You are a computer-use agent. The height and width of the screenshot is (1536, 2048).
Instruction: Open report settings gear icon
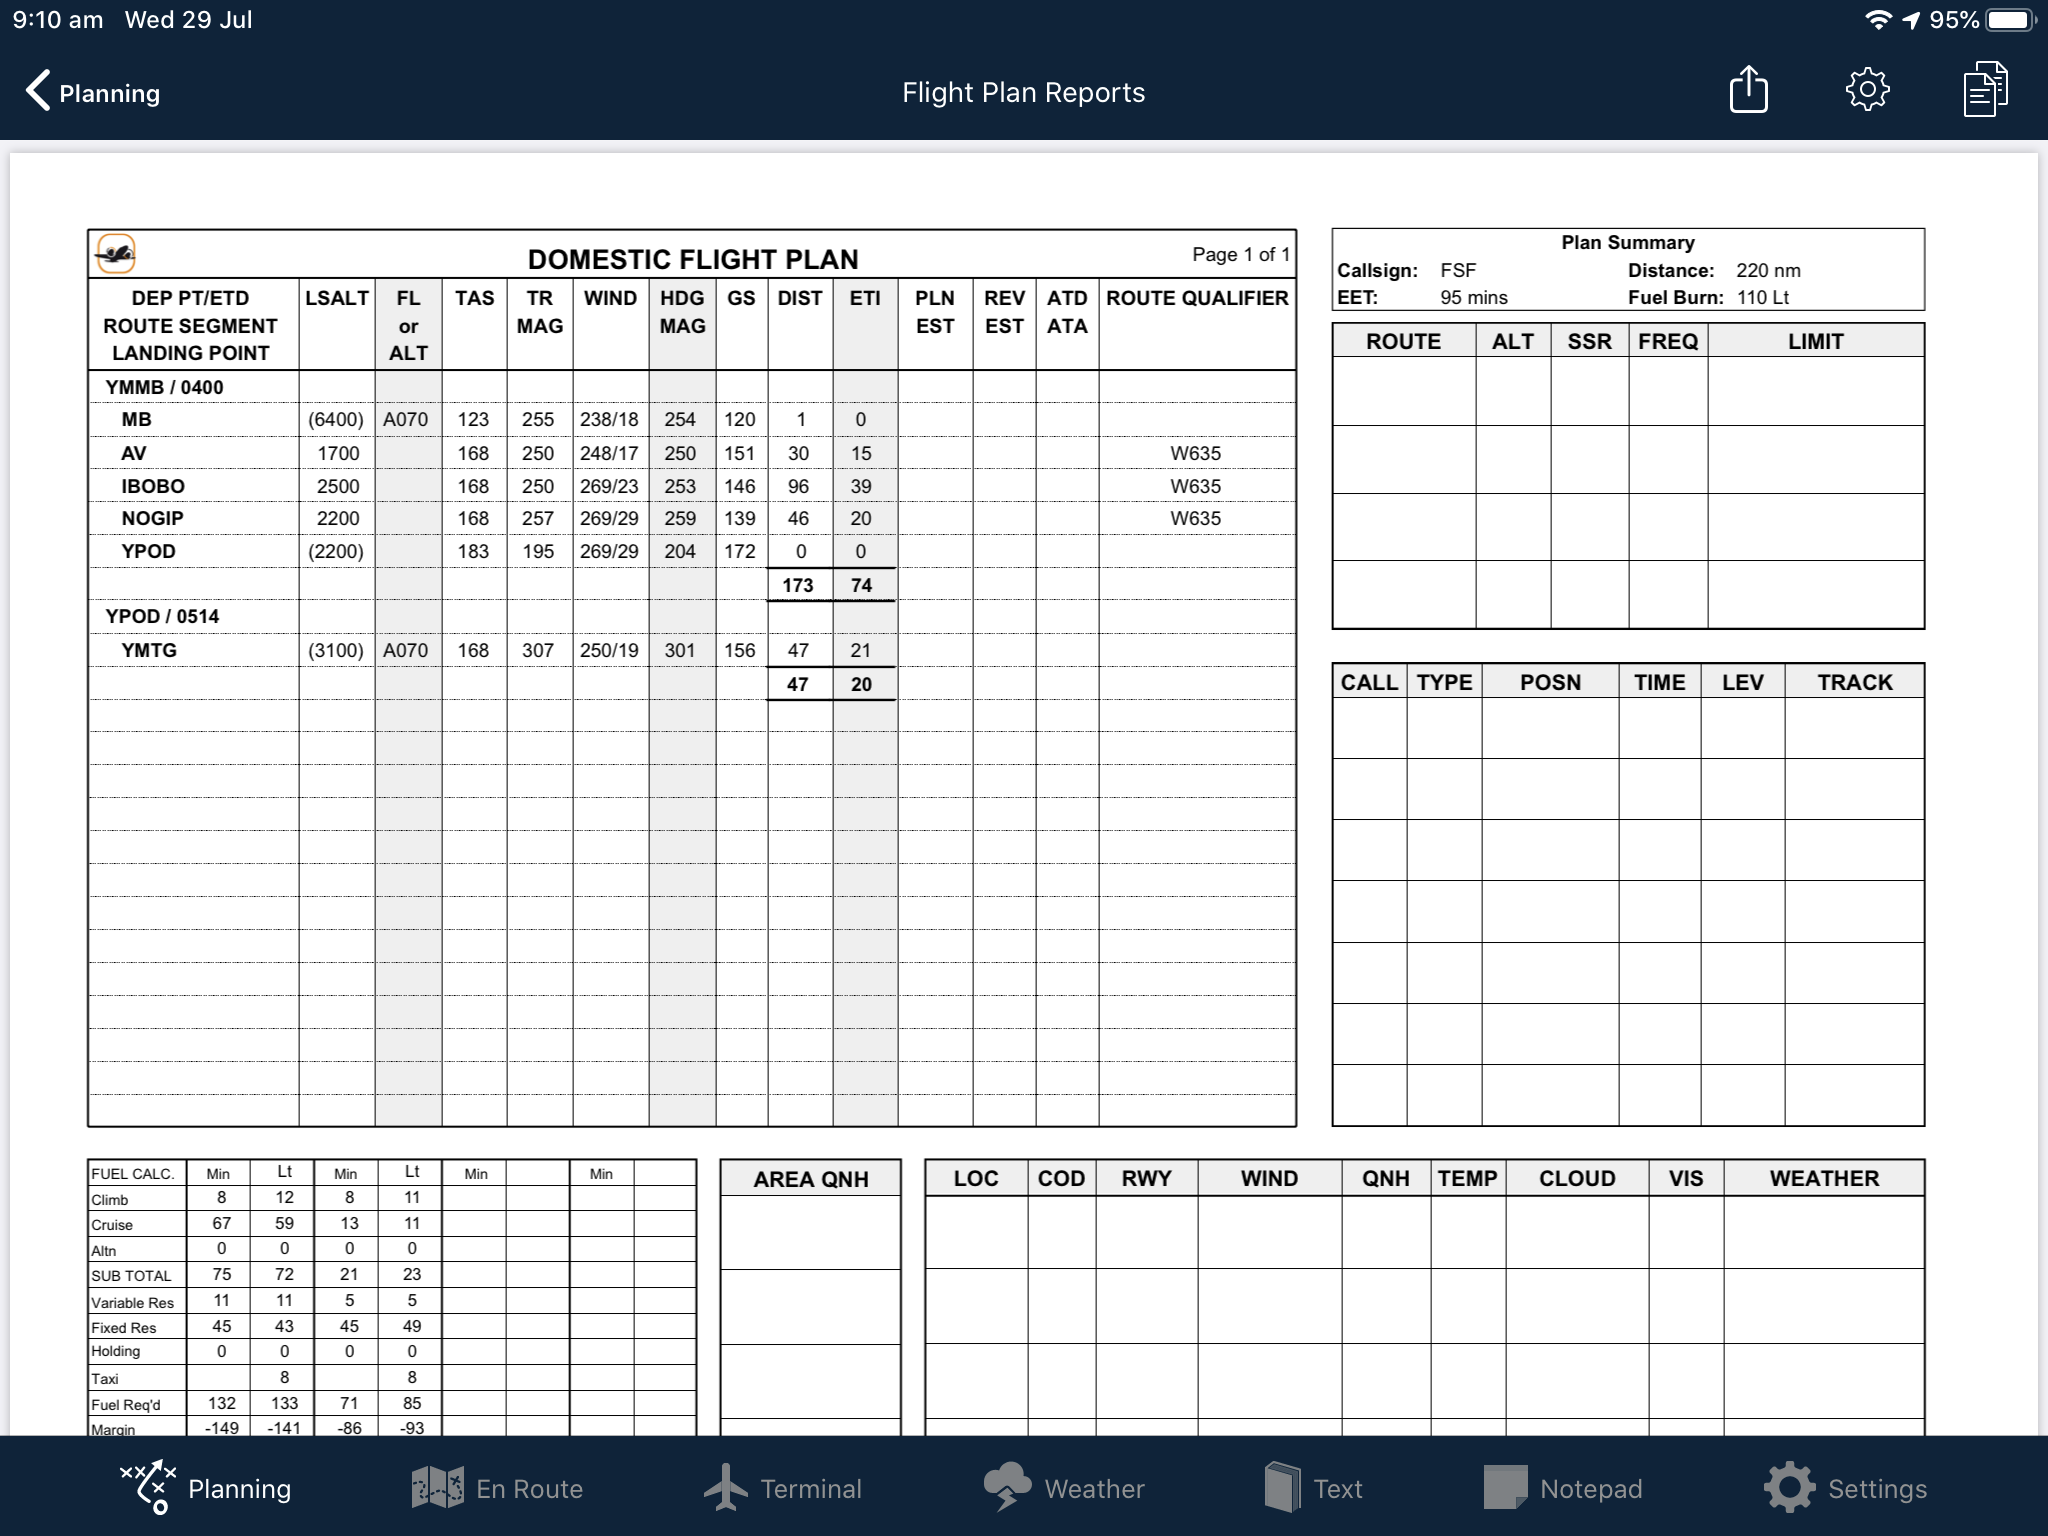[1867, 90]
